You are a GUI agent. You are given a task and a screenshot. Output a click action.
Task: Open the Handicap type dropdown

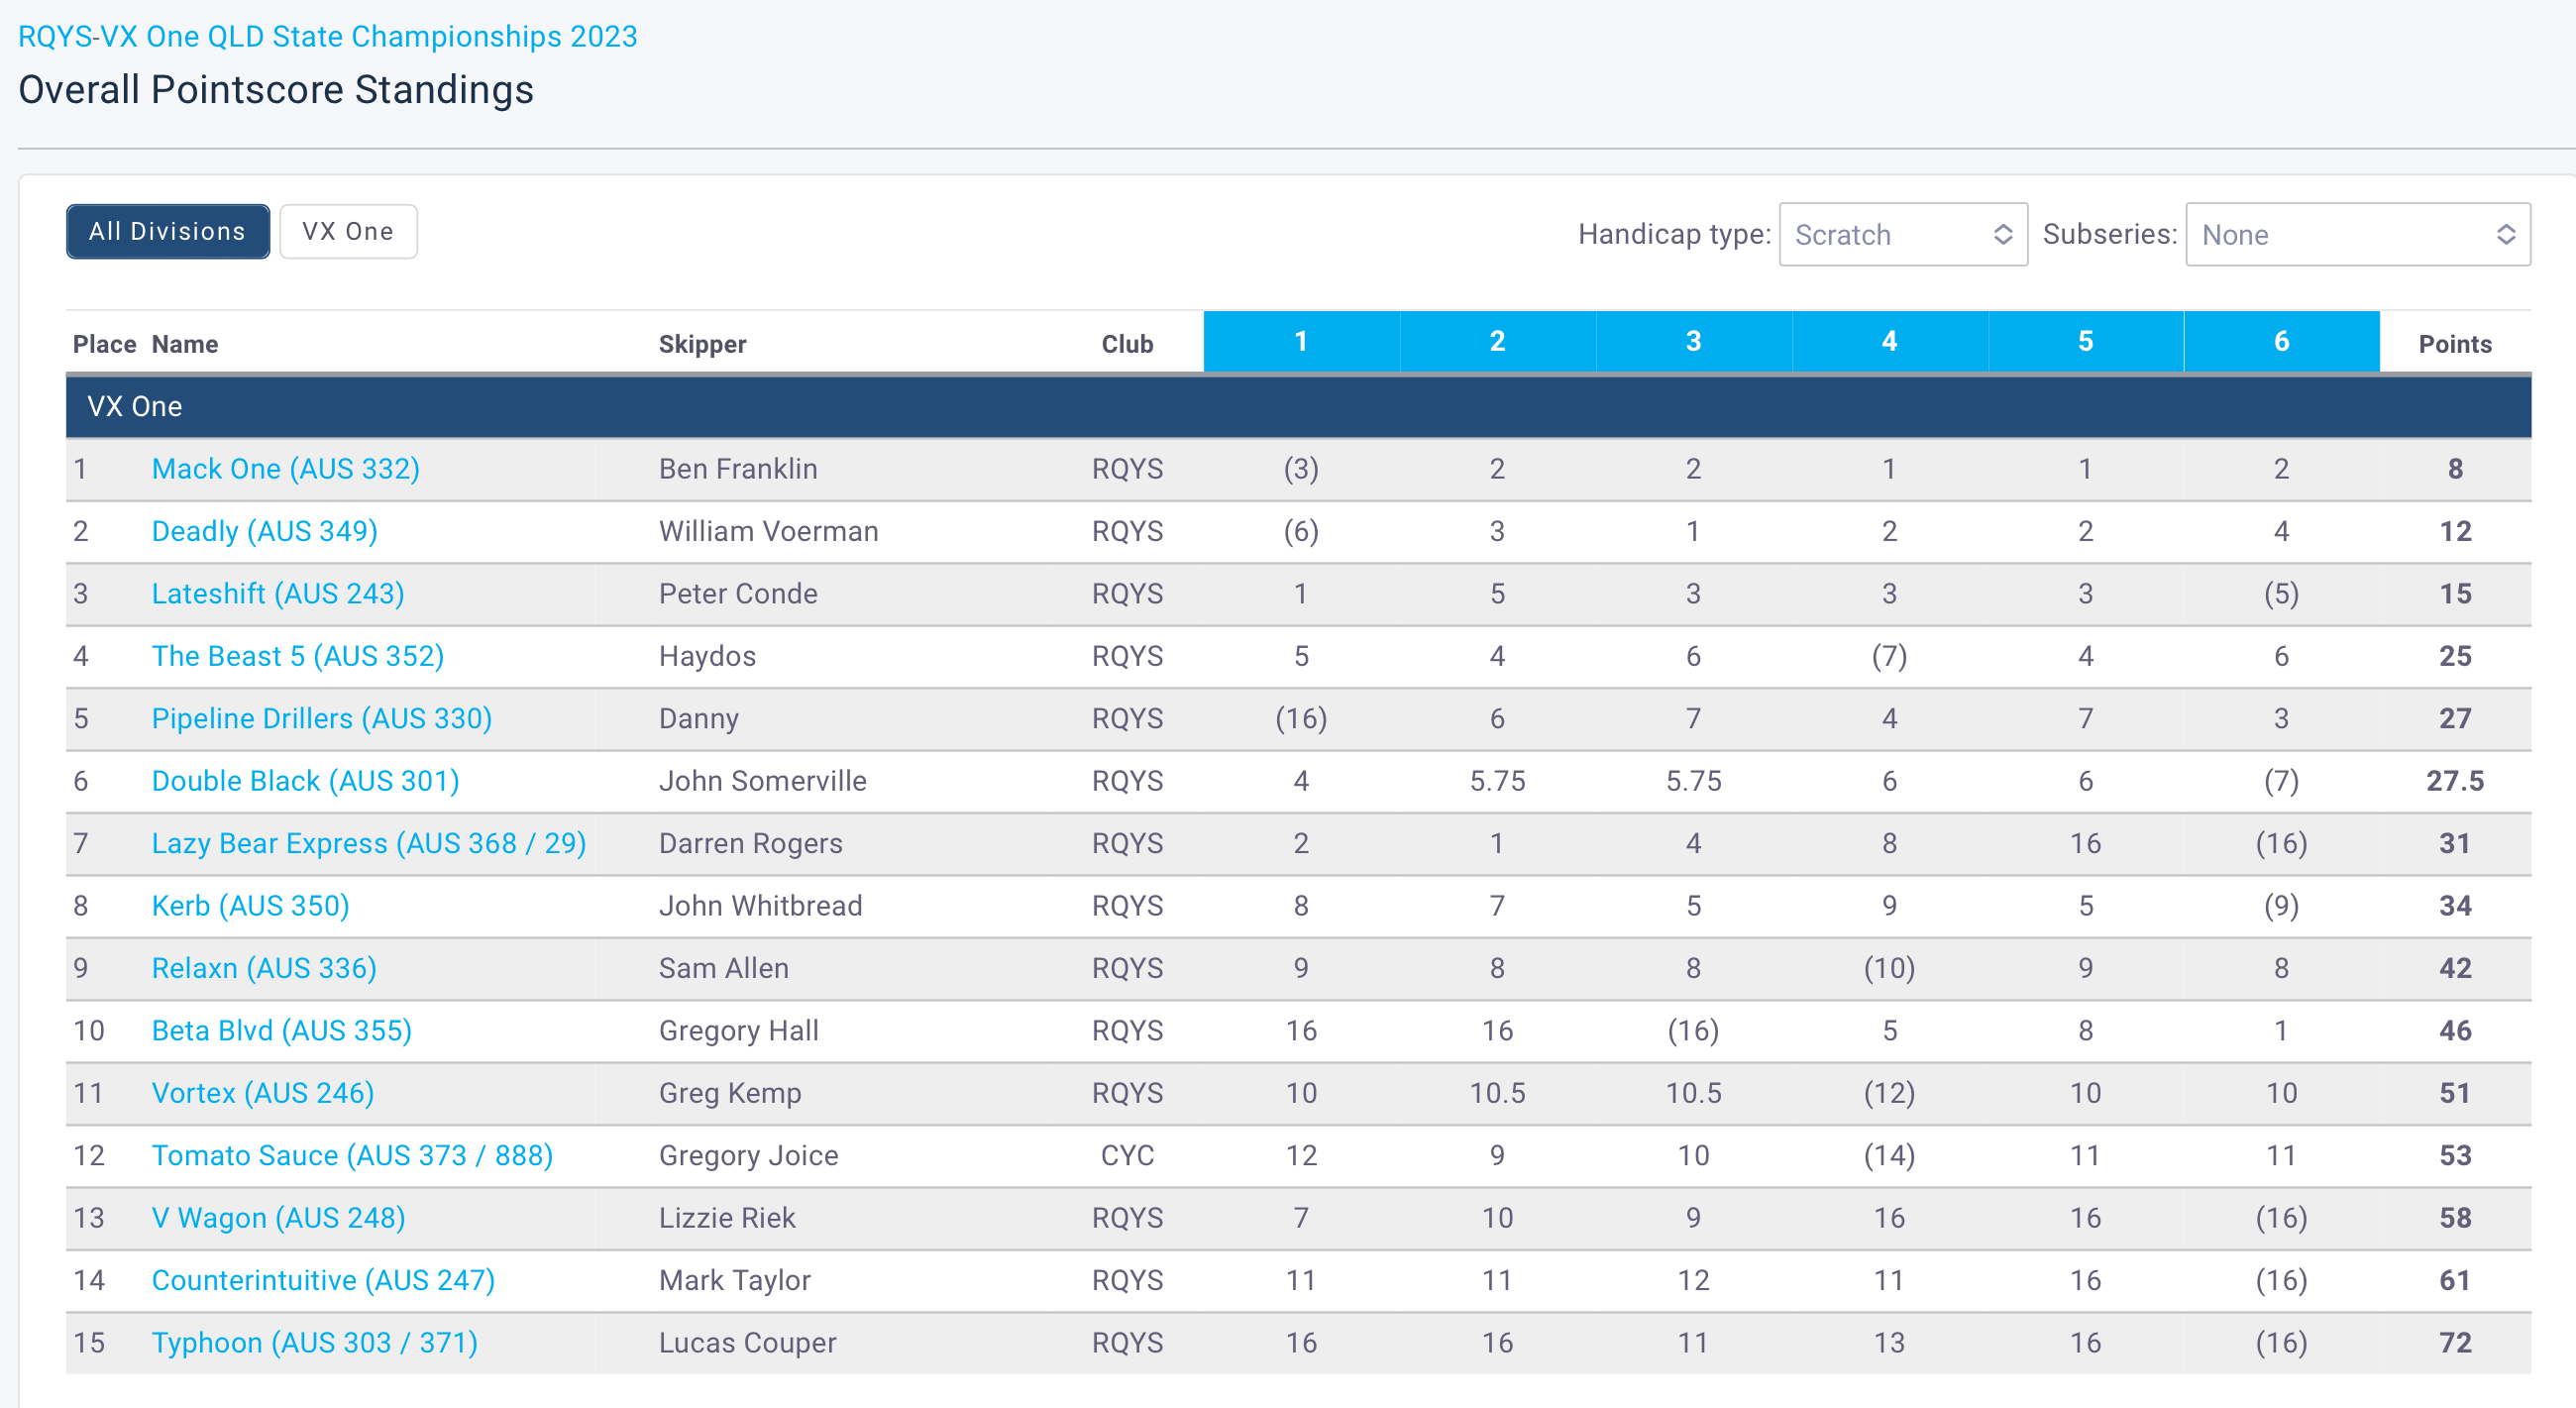[1902, 235]
